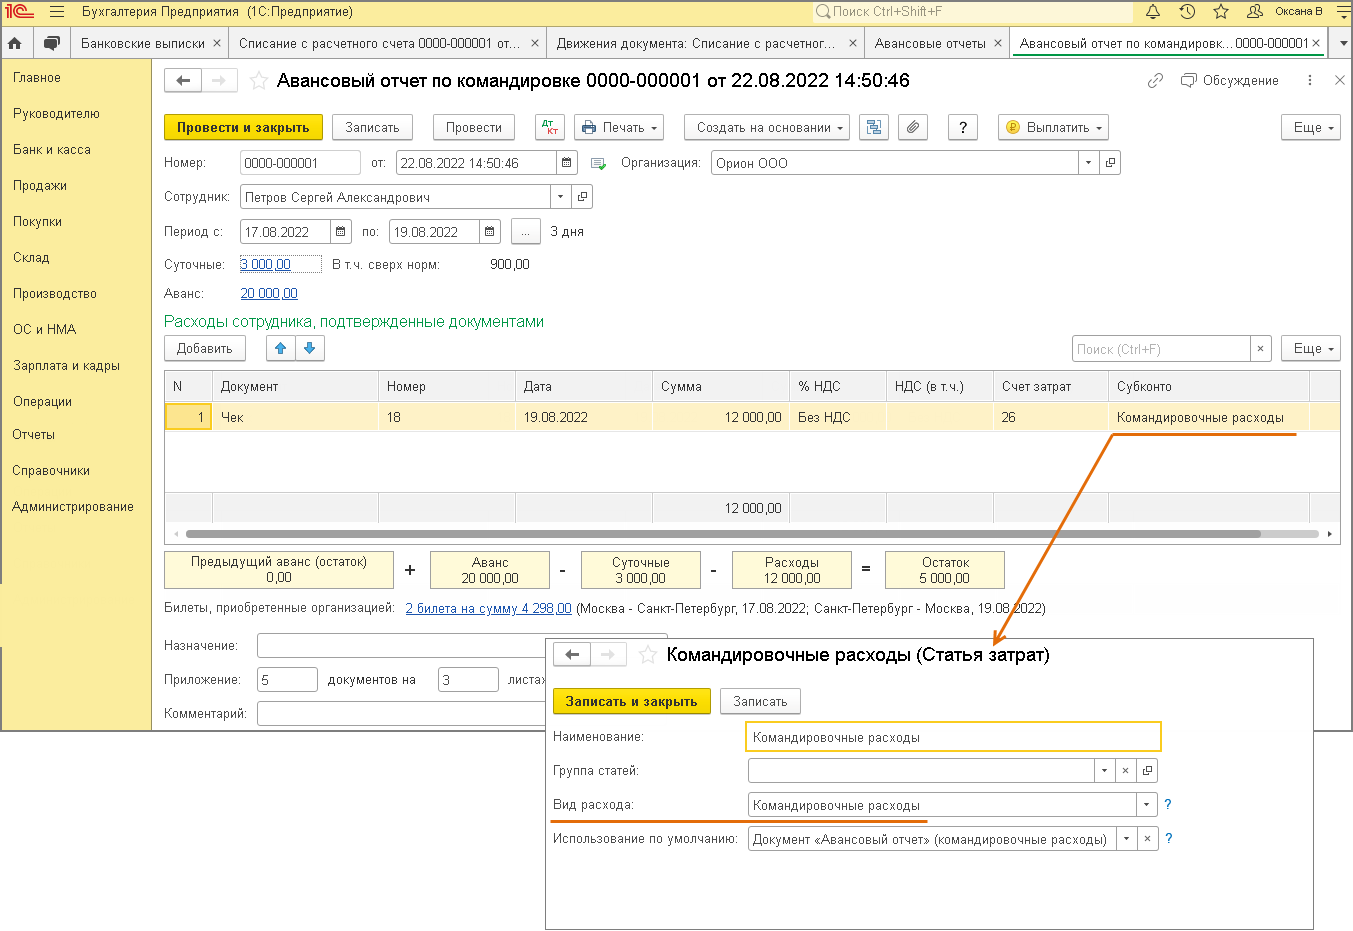Add a row with the Добавить button
Image resolution: width=1353 pixels, height=931 pixels.
pos(205,348)
